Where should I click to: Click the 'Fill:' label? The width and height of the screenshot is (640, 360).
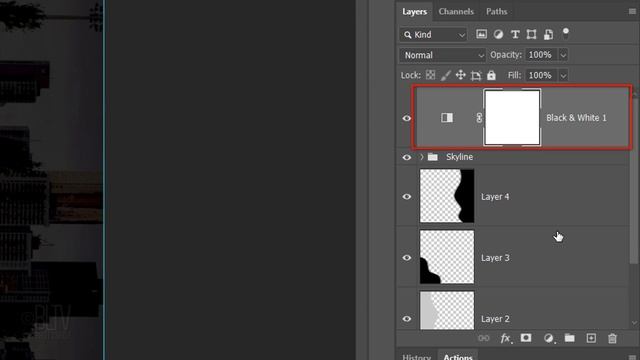tap(515, 75)
